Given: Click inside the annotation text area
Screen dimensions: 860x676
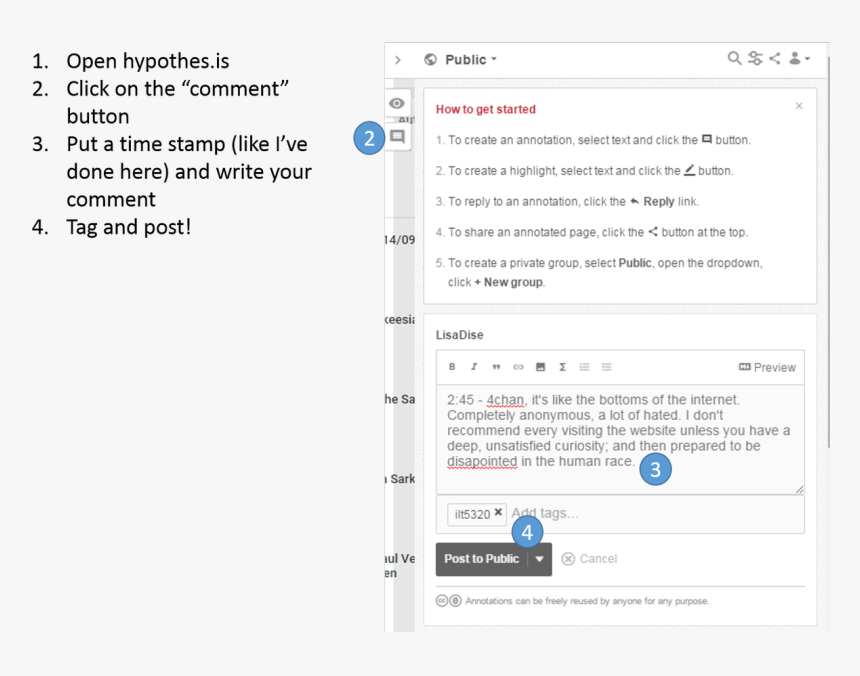Looking at the screenshot, I should point(620,439).
